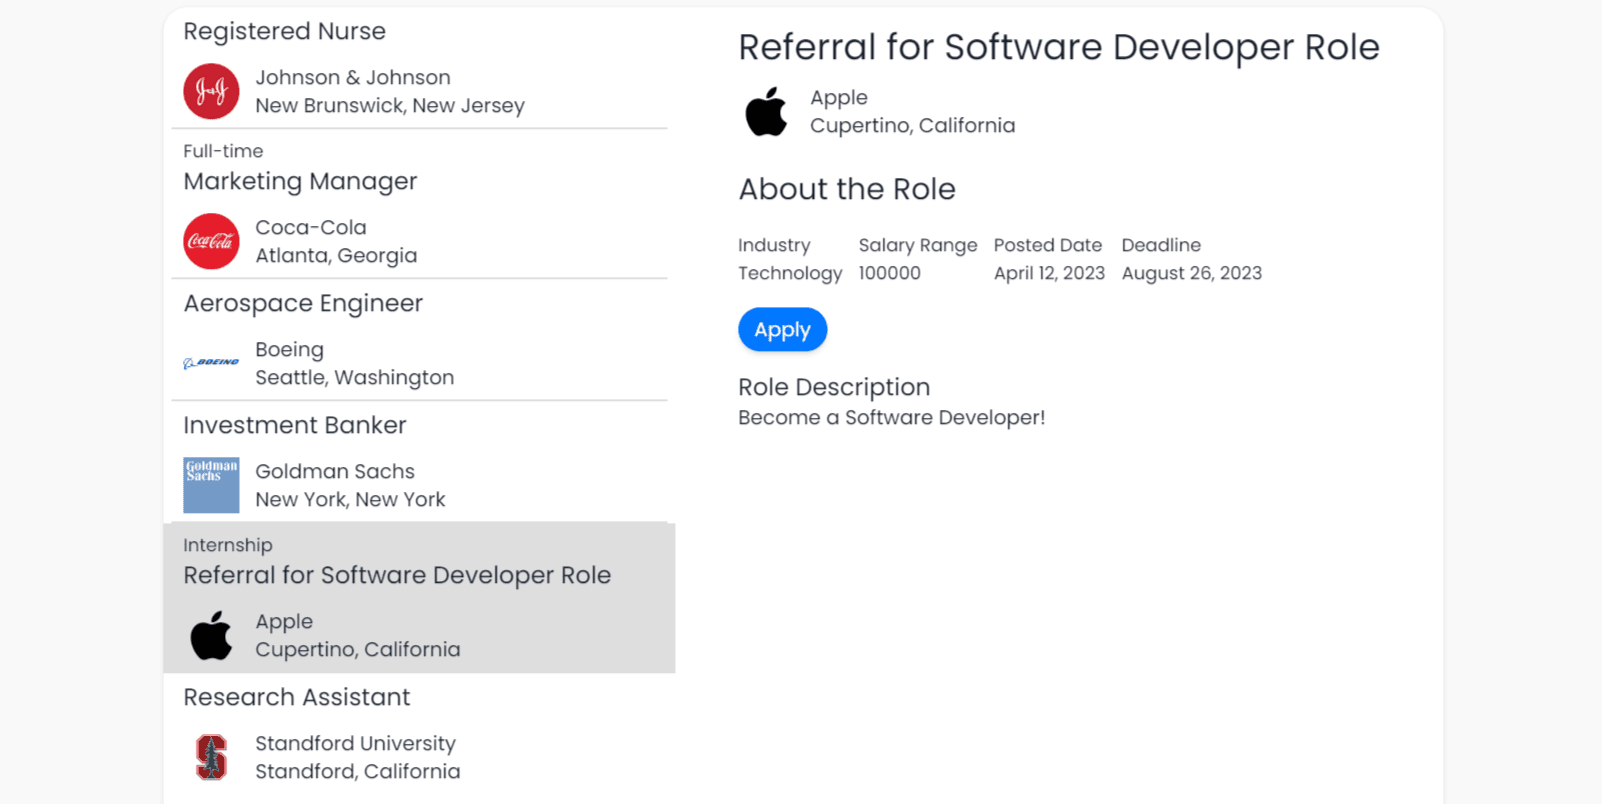Open the Research Assistant listing
1602x804 pixels.
pyautogui.click(x=297, y=697)
